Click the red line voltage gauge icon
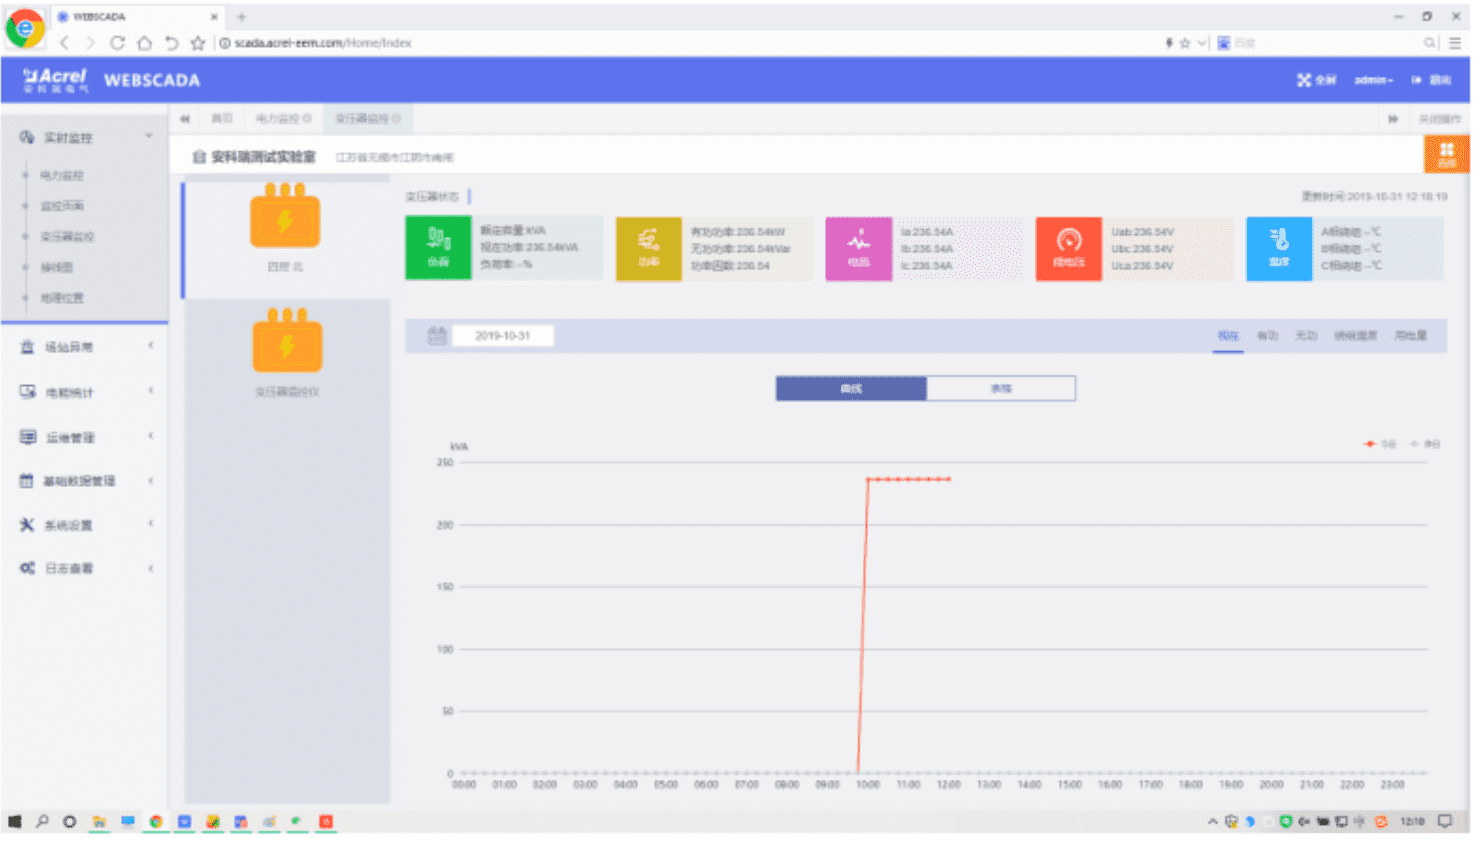Image resolution: width=1473 pixels, height=847 pixels. (1068, 248)
